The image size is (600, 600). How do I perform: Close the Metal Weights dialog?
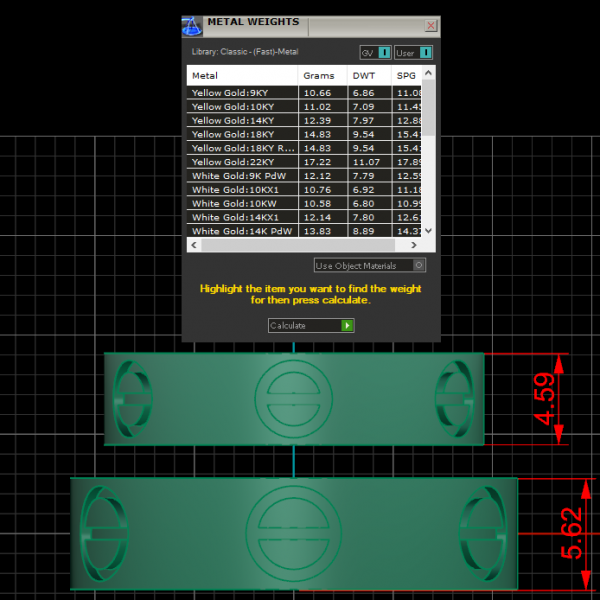click(x=431, y=26)
